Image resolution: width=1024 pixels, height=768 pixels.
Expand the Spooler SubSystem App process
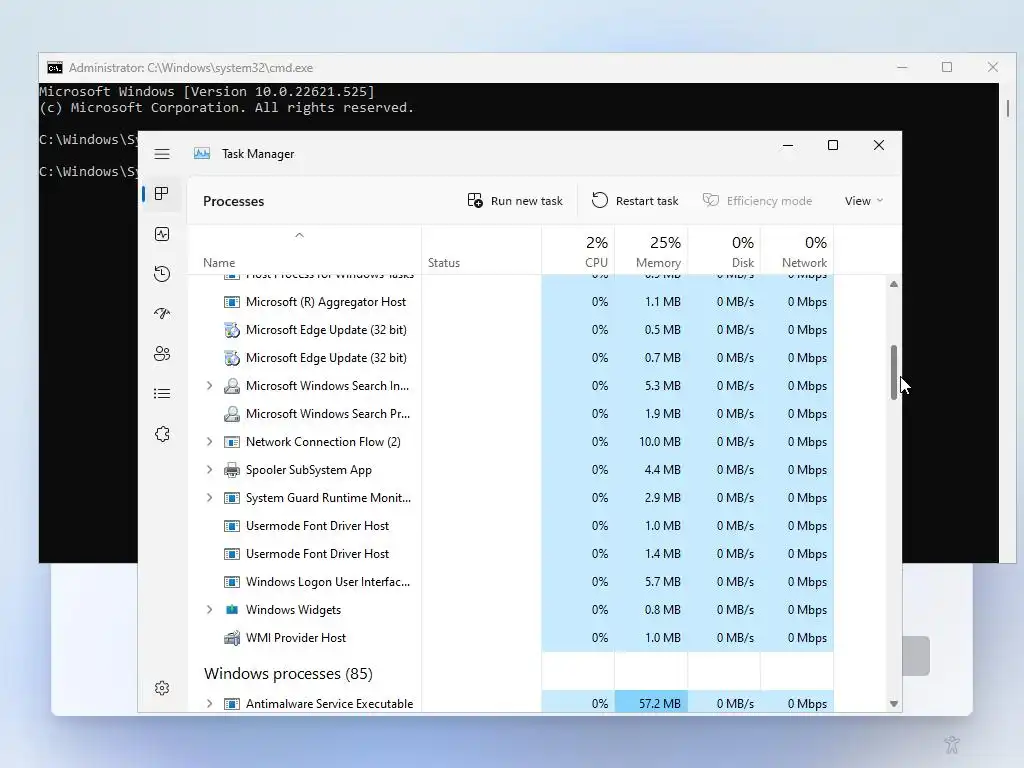pos(209,470)
